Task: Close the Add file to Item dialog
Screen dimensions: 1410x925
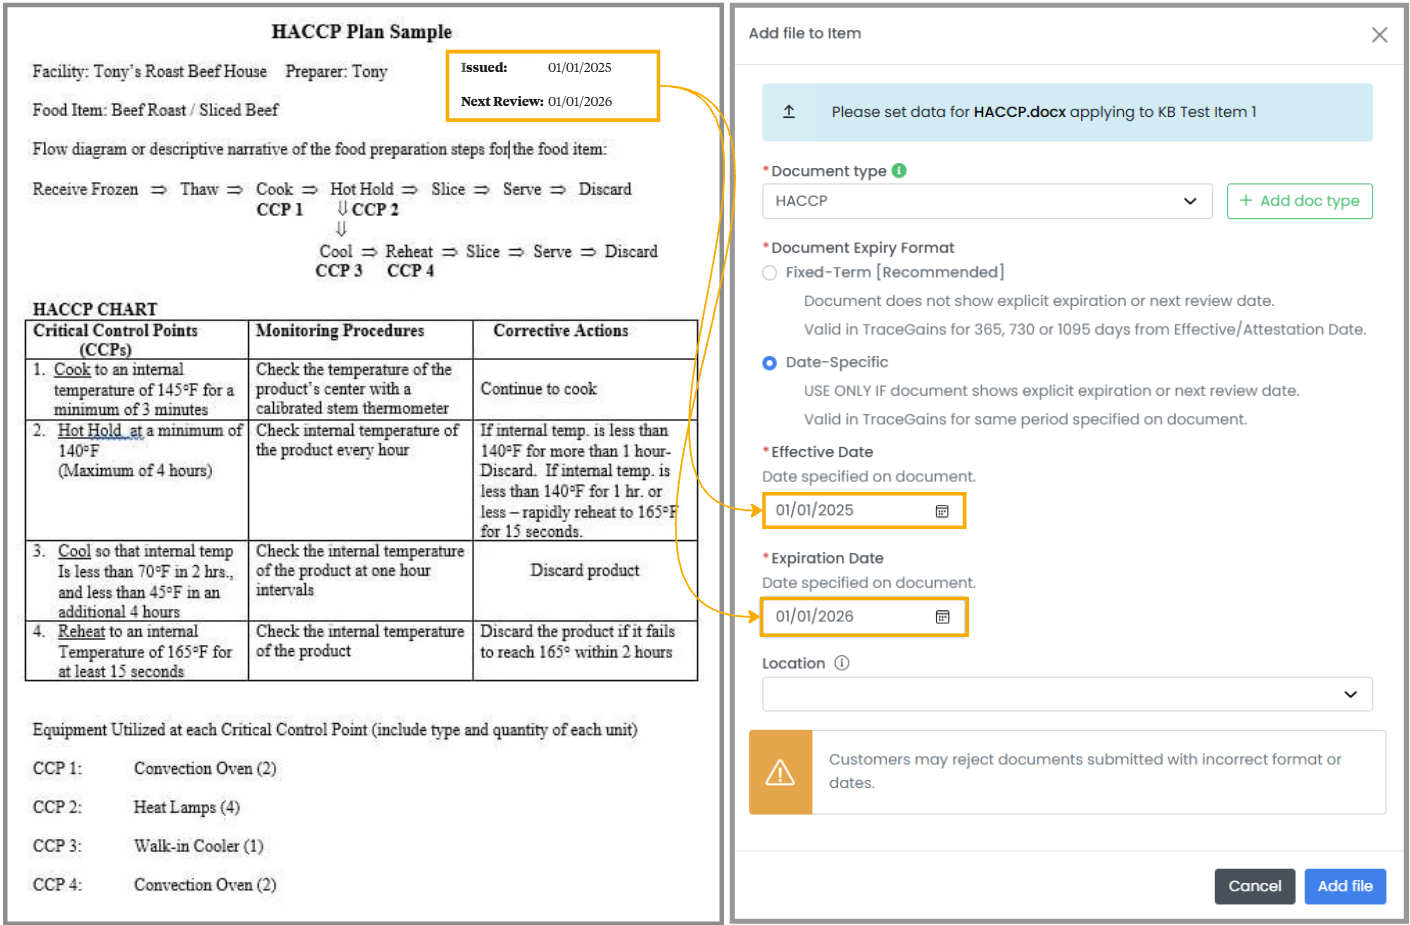Action: click(1380, 34)
